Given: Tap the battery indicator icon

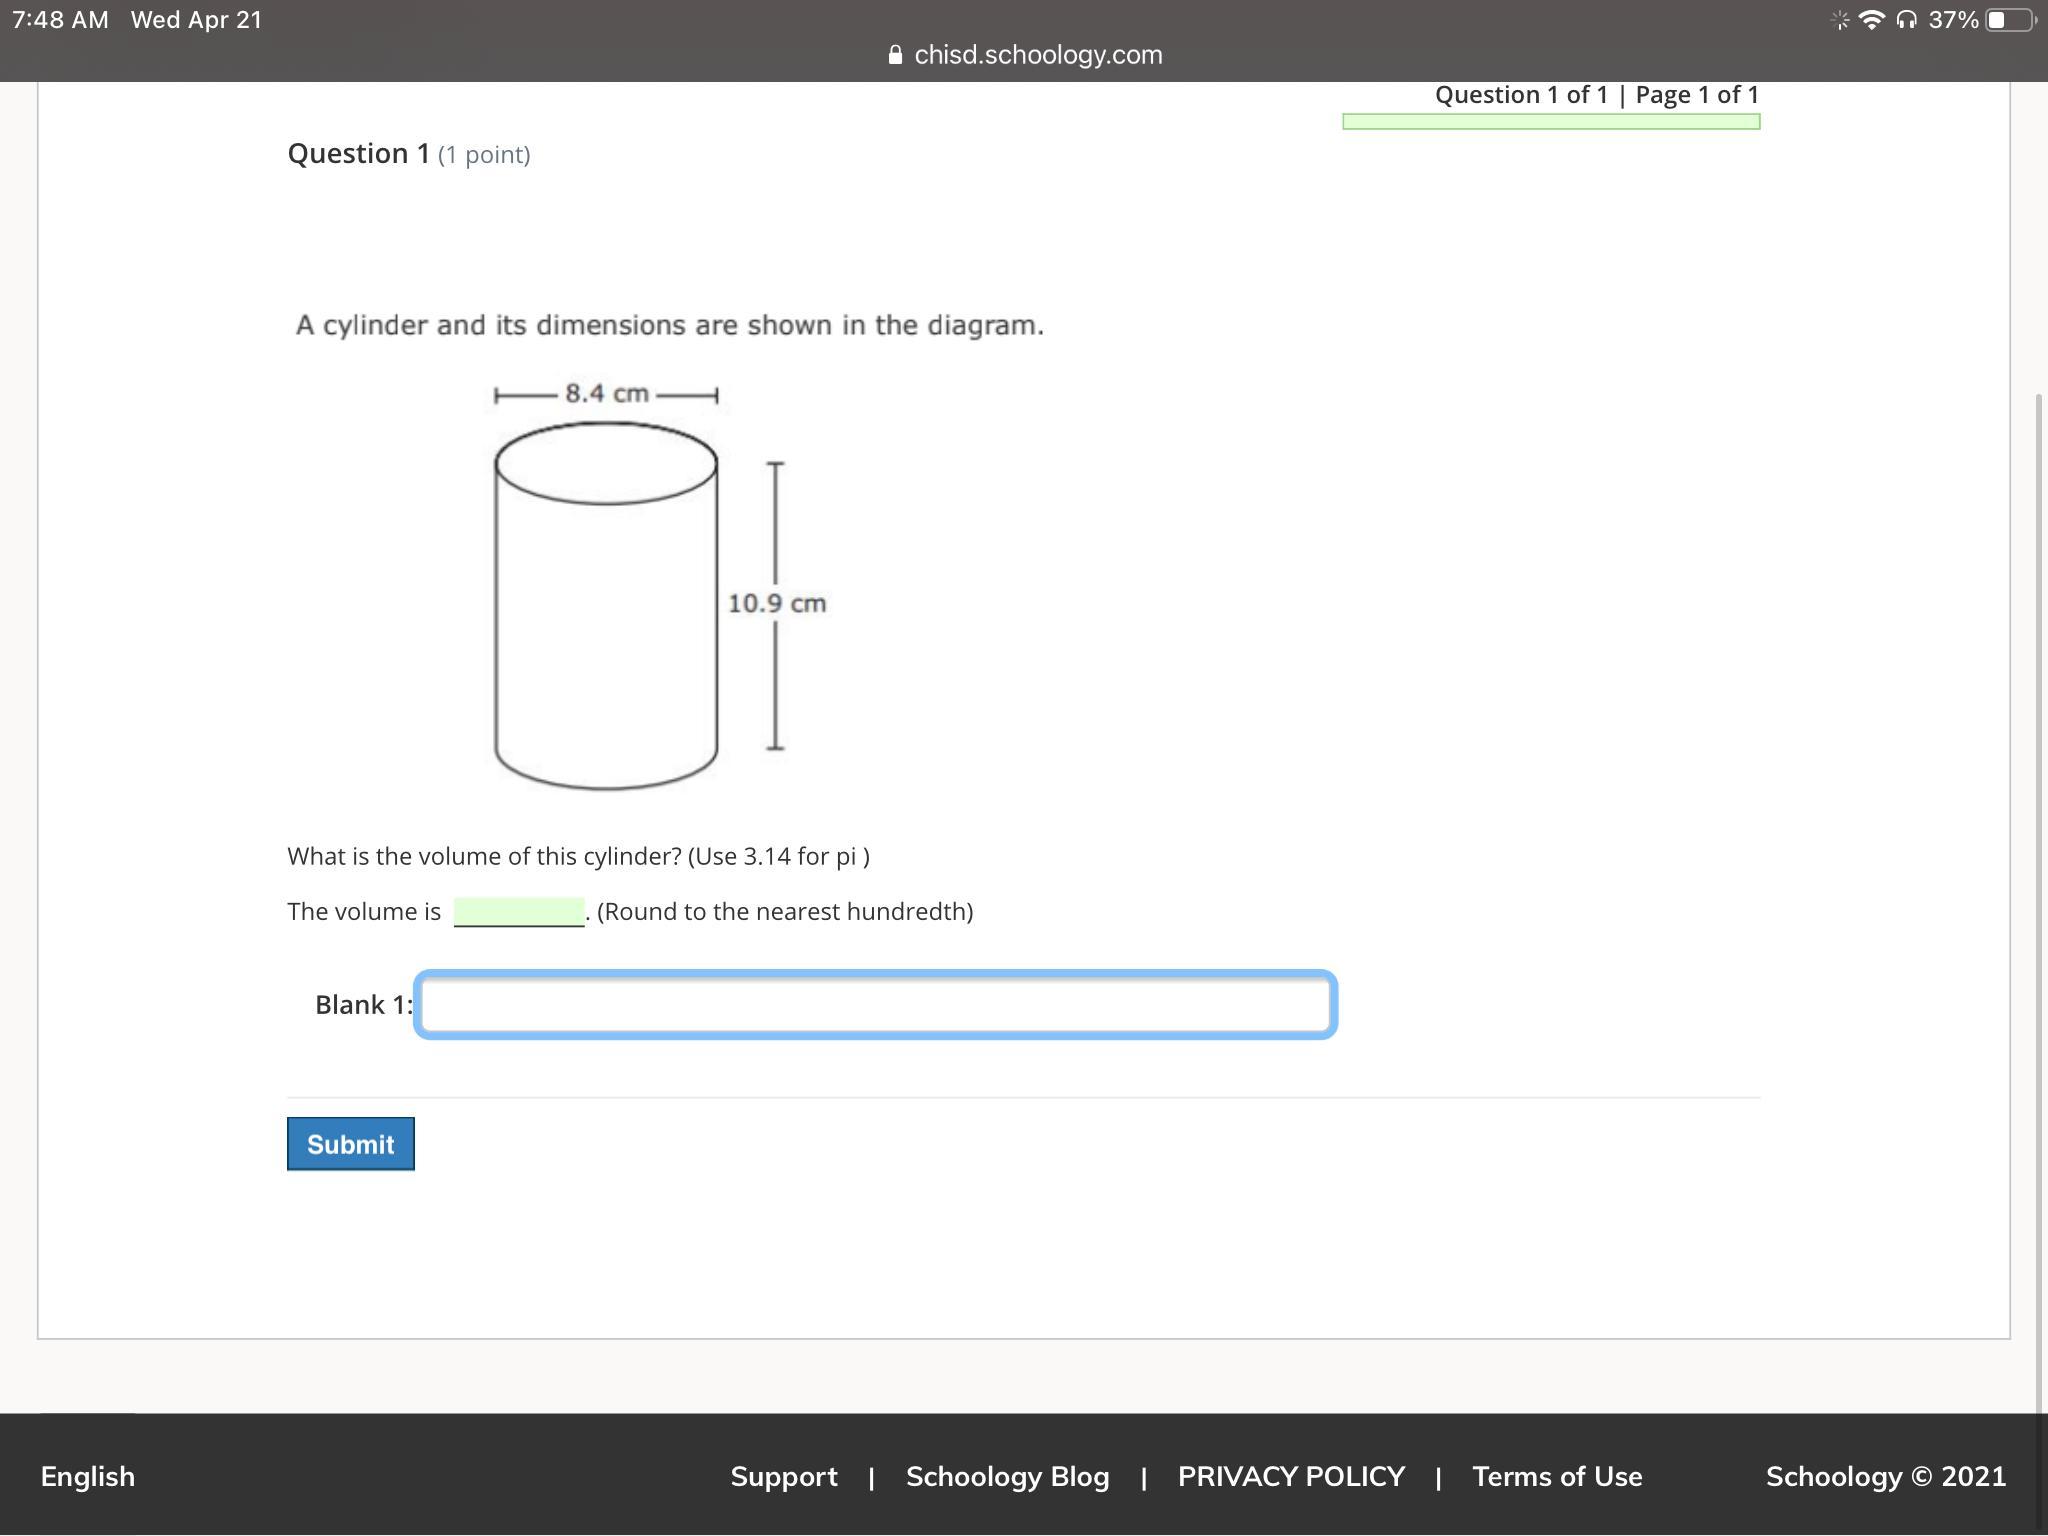Looking at the screenshot, I should [2009, 20].
